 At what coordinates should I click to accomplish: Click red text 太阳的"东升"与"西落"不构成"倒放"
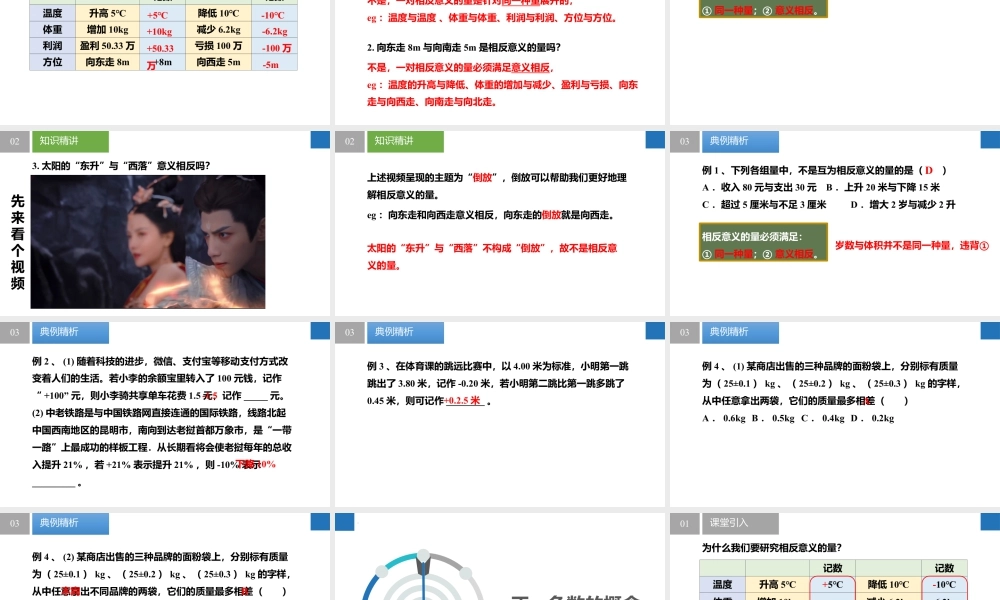492,256
